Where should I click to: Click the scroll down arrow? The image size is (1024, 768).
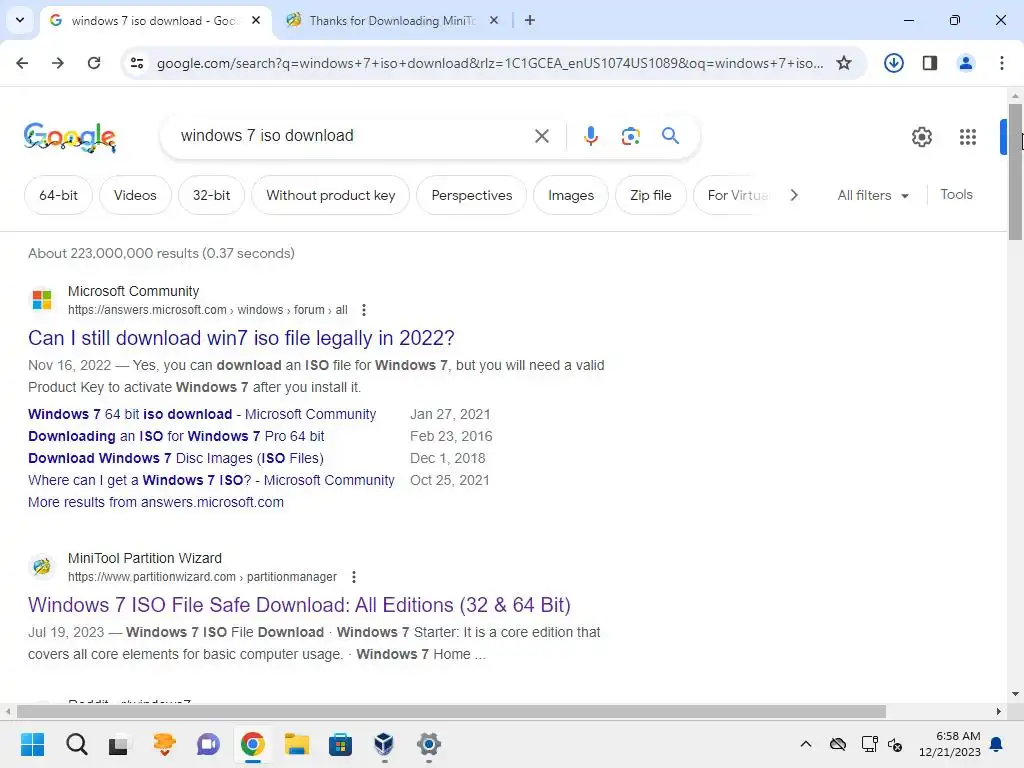pos(1015,694)
